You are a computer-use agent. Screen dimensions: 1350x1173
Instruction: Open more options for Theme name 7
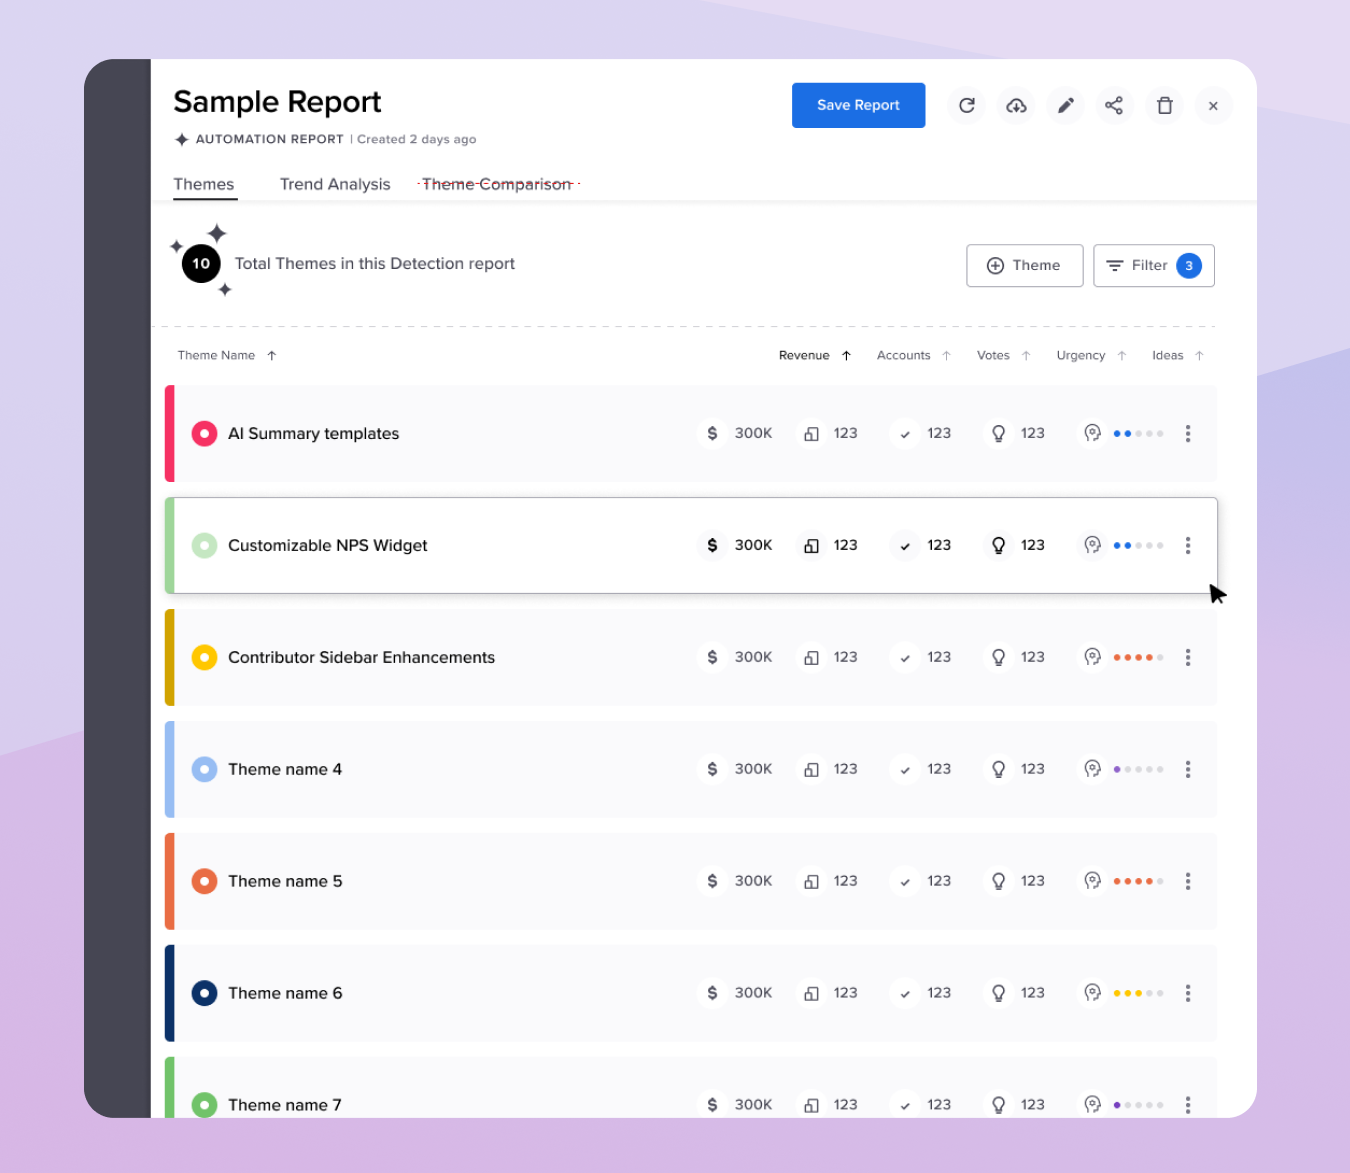point(1188,1105)
